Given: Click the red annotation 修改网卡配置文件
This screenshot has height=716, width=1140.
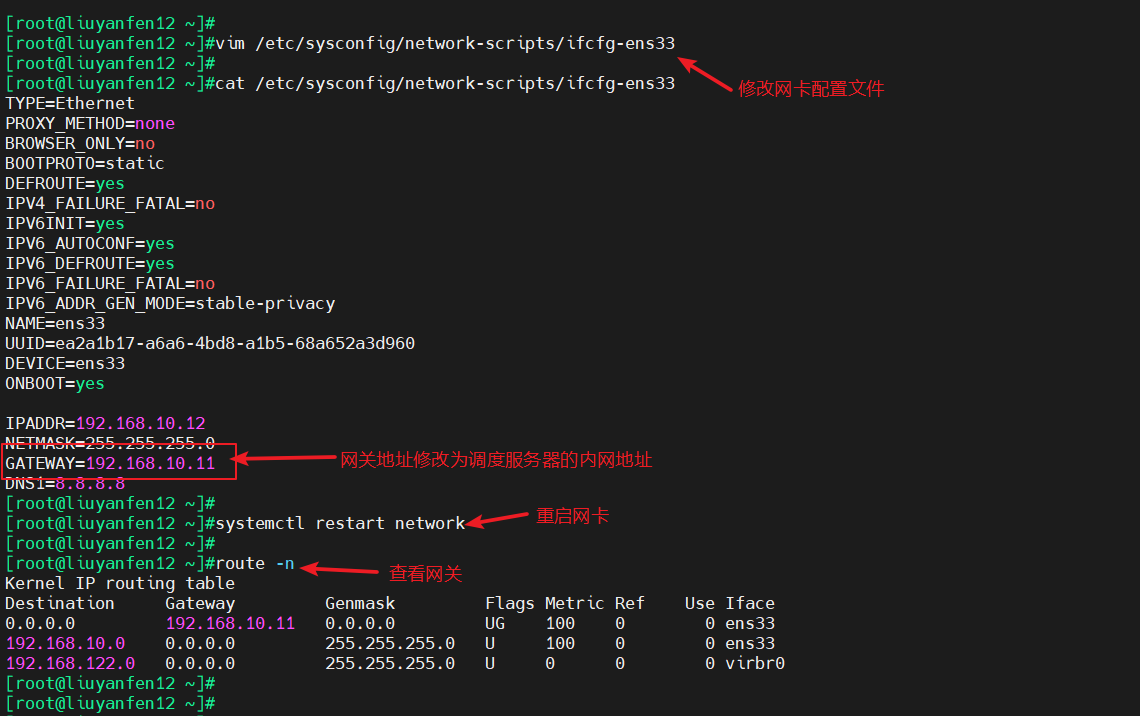Looking at the screenshot, I should 811,88.
